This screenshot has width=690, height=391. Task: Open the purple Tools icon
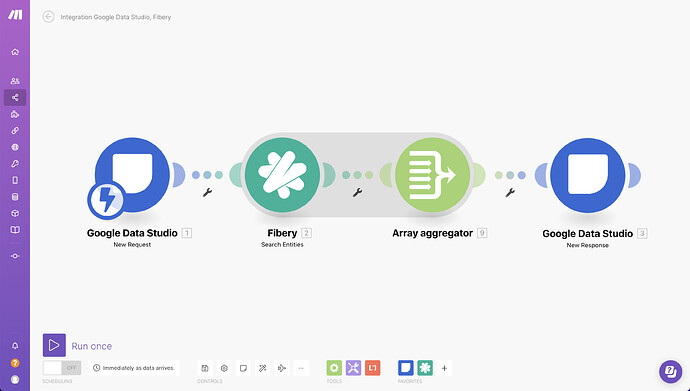click(353, 368)
